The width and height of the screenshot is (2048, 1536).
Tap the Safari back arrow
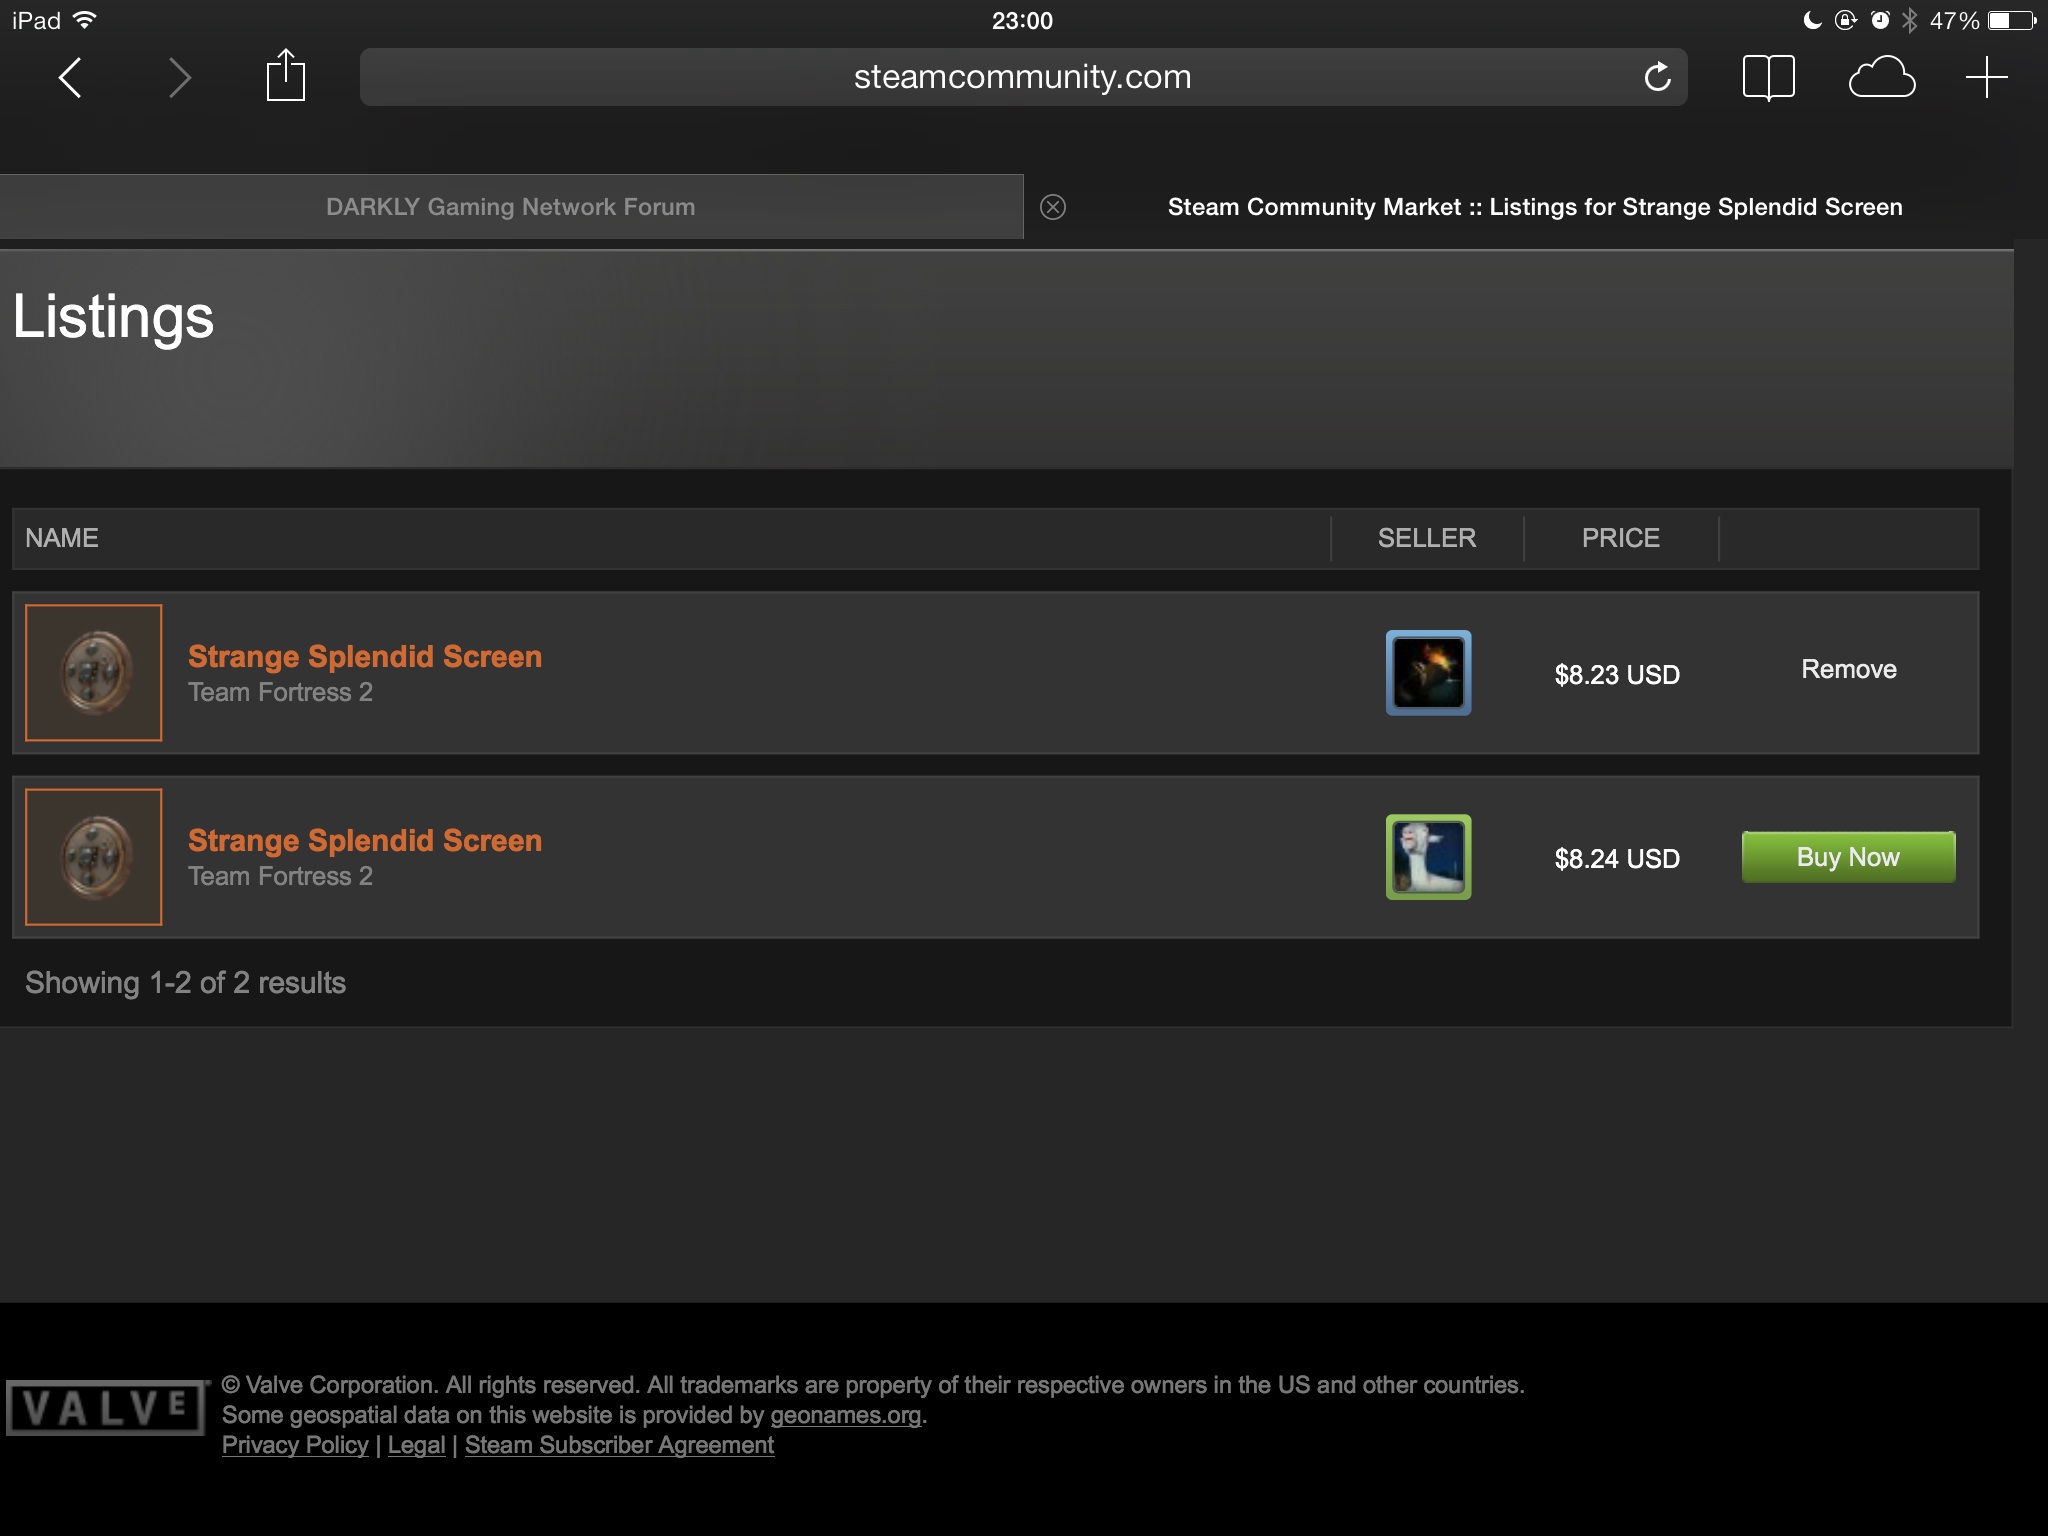click(x=70, y=77)
